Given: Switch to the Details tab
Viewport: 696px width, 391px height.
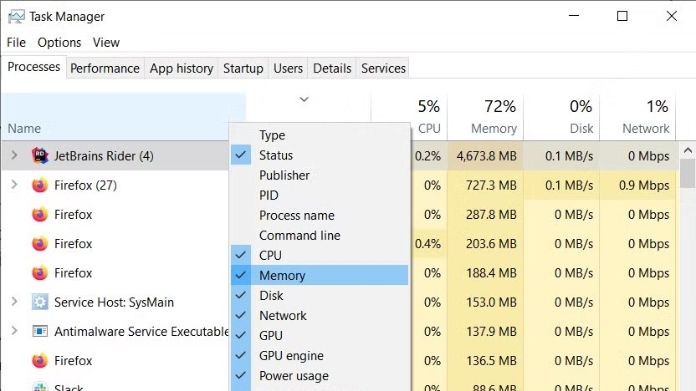Looking at the screenshot, I should [x=332, y=68].
